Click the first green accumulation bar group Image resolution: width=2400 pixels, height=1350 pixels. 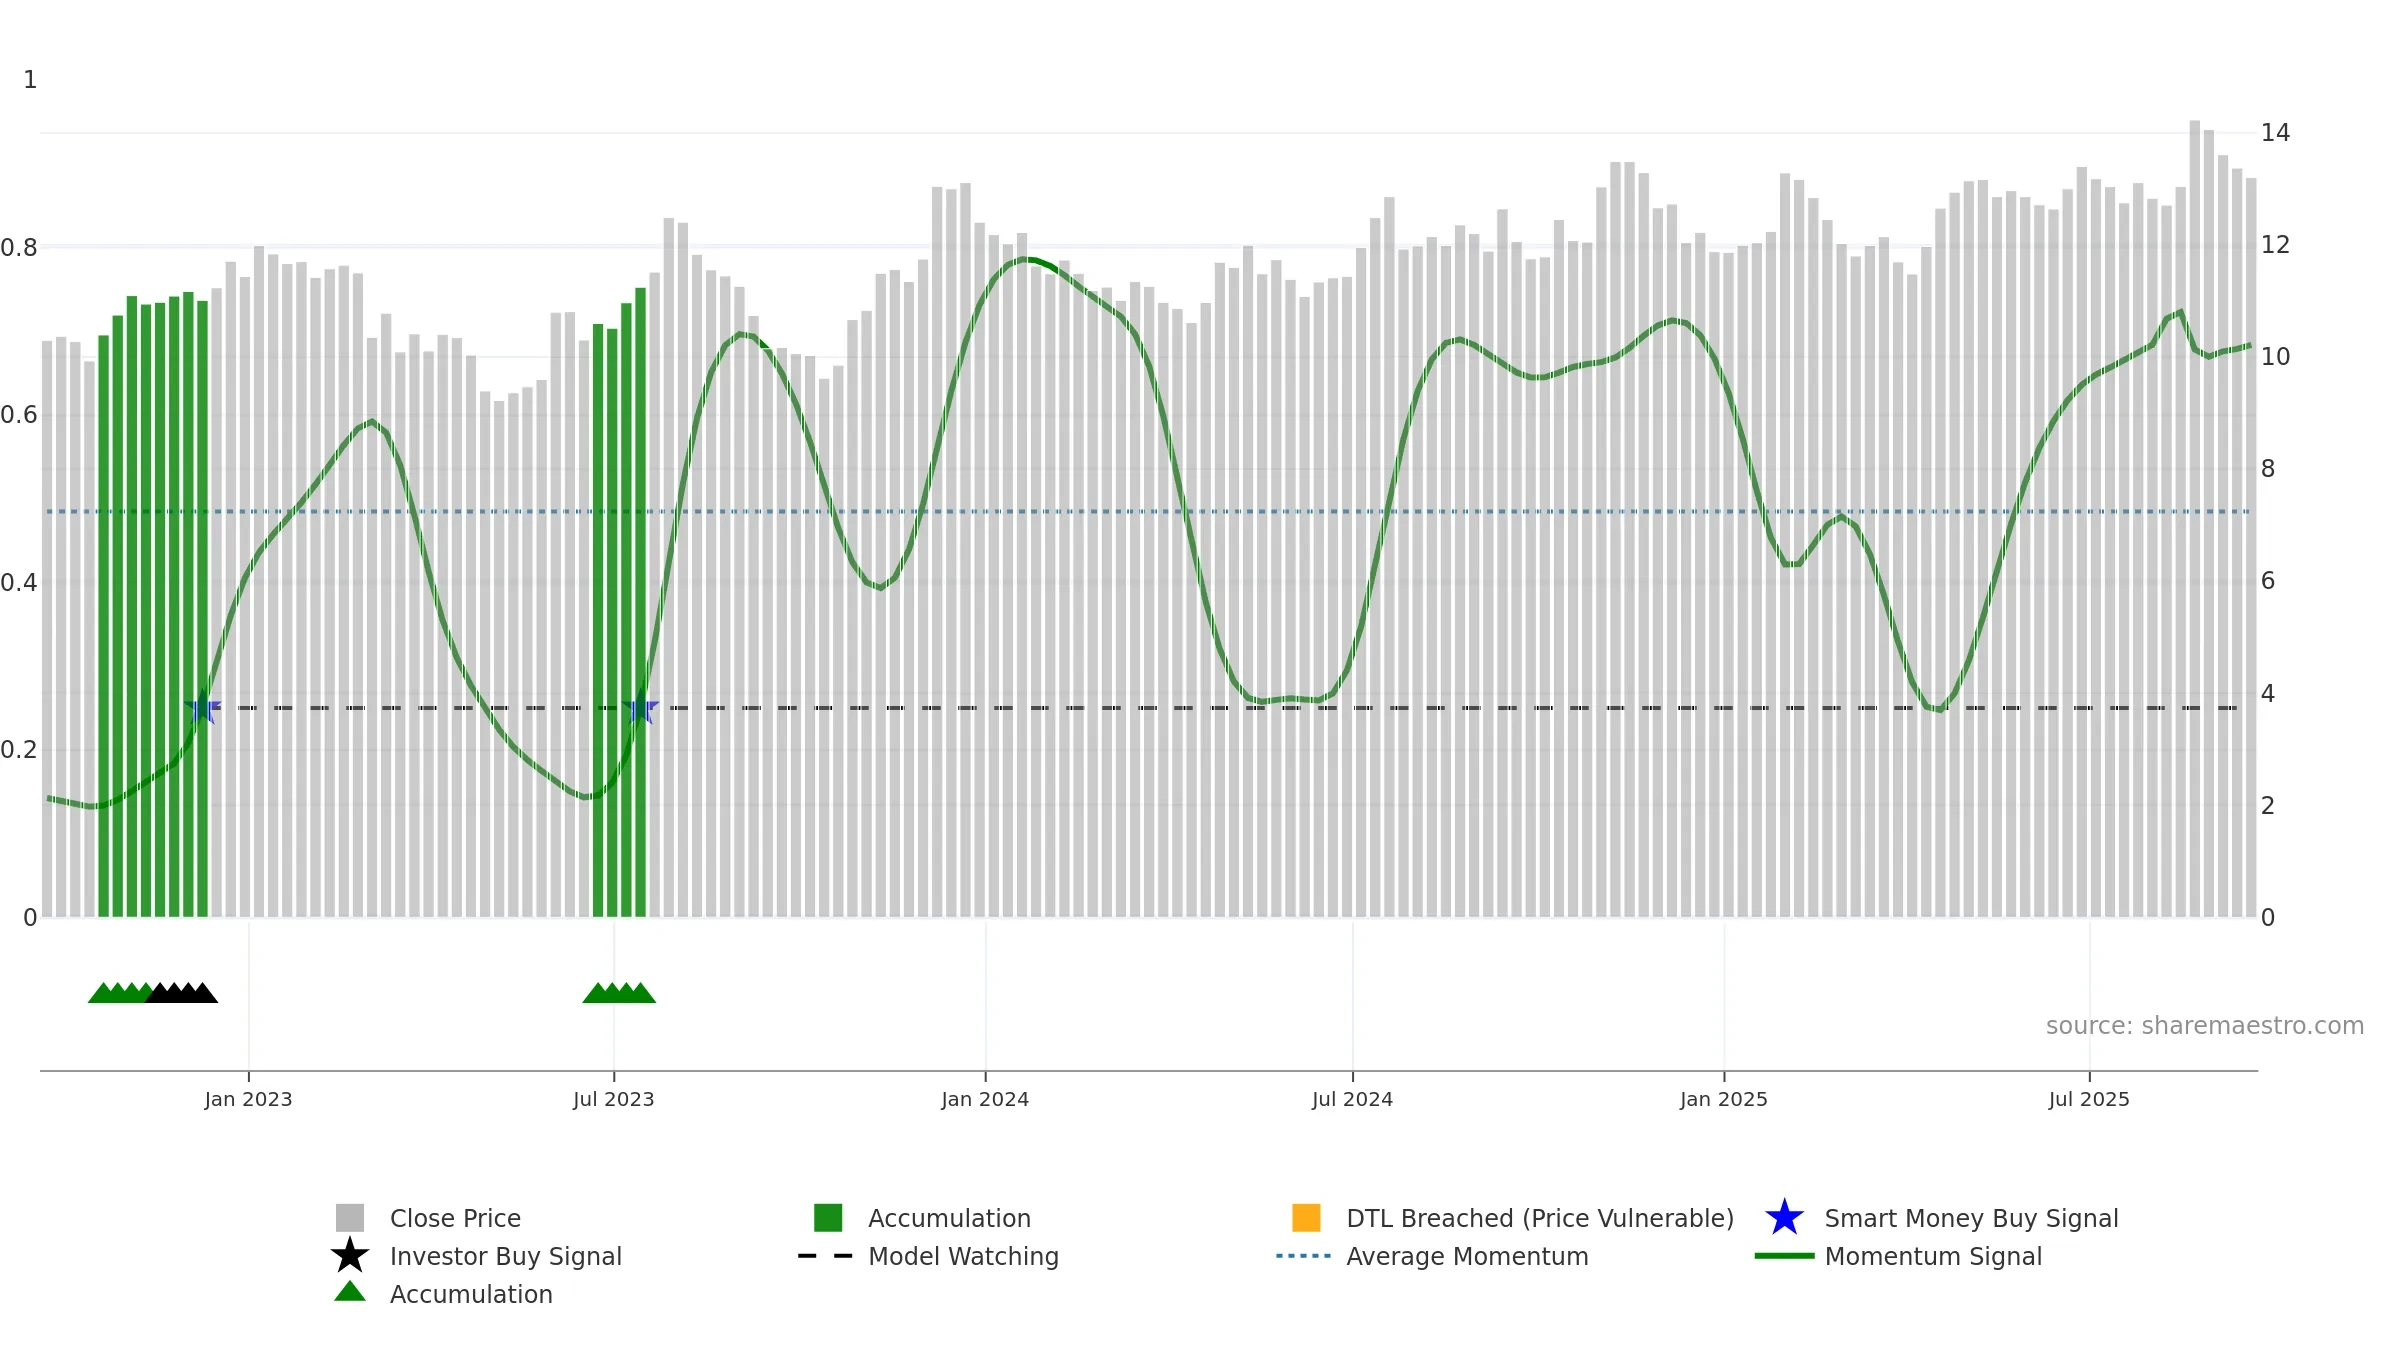pos(153,605)
